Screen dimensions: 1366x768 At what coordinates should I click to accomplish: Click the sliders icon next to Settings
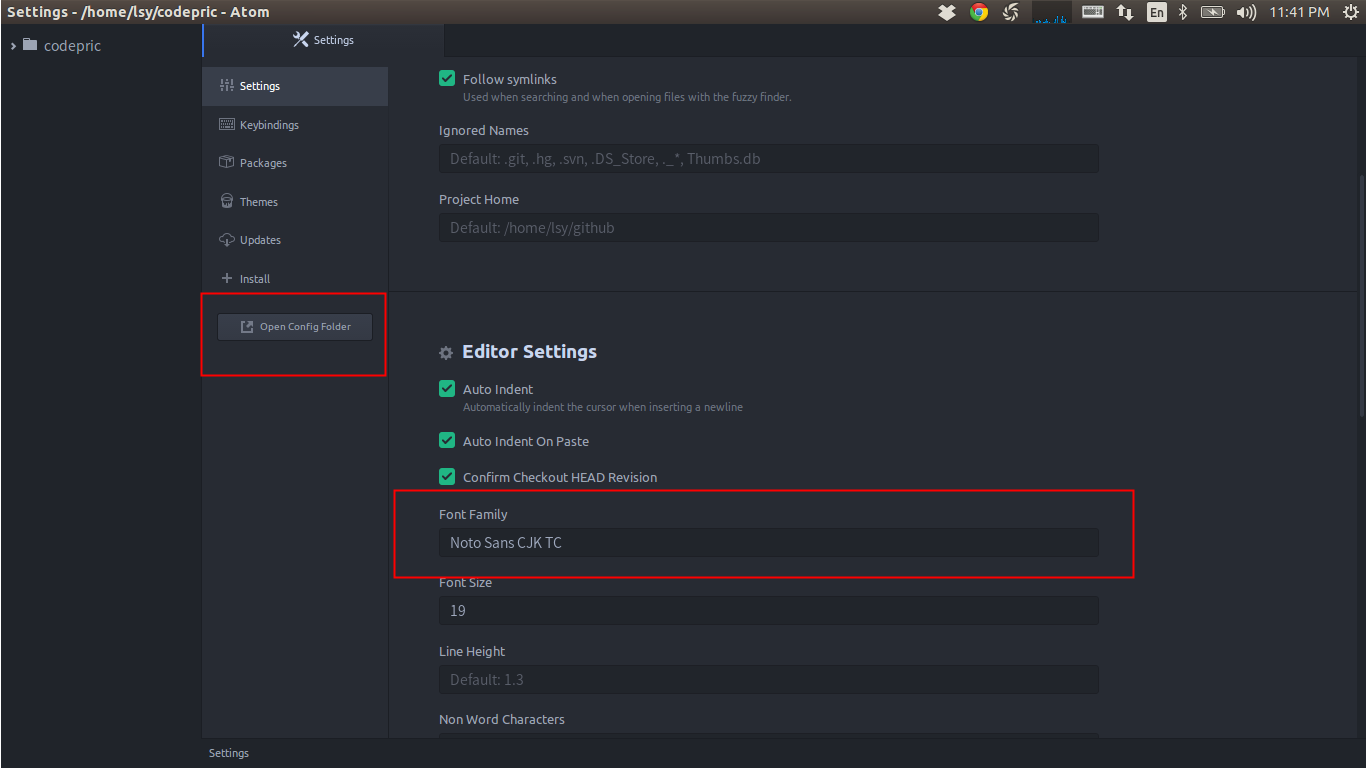pos(227,86)
